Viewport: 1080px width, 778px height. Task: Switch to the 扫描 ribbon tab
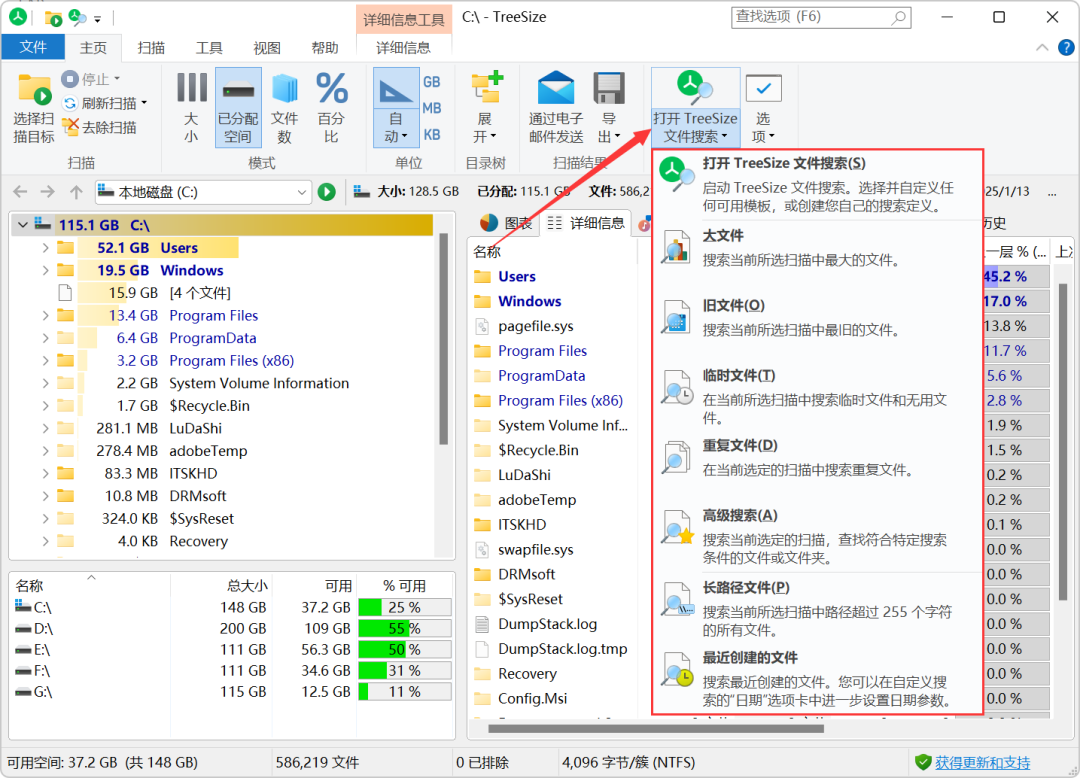(x=151, y=48)
